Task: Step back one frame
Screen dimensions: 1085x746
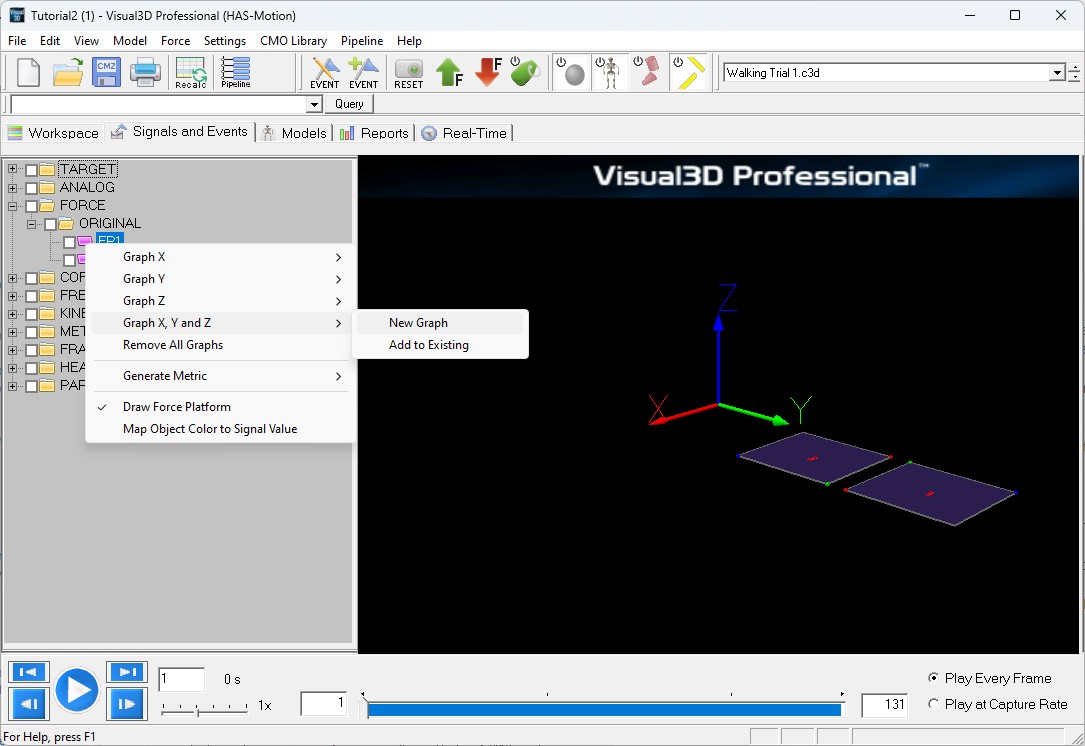Action: 28,704
